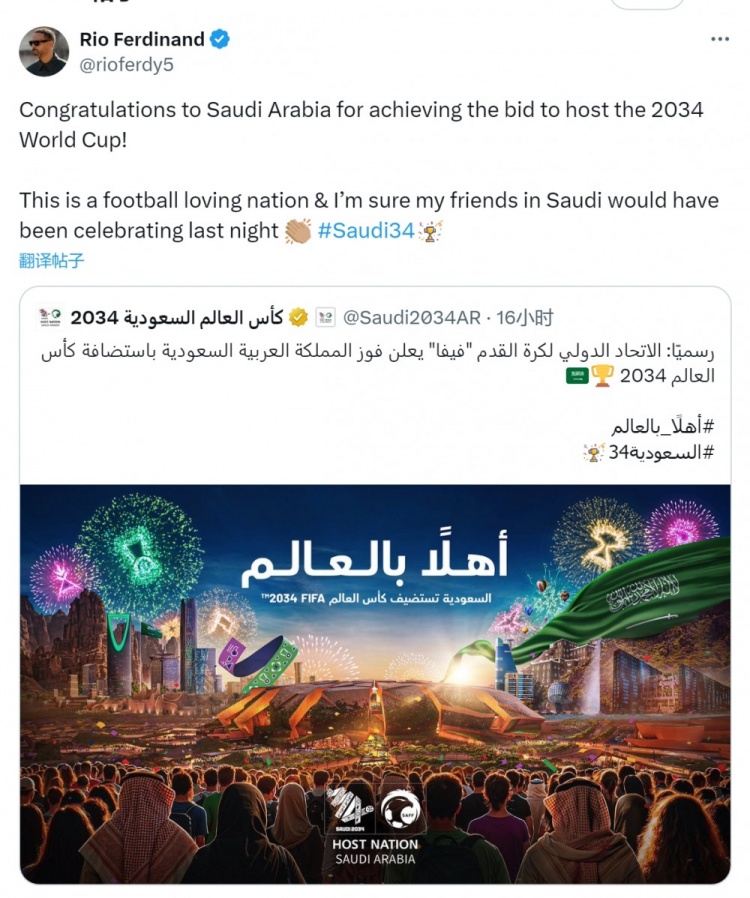Click trophy emoji after the #Saudi34 hashtag
Screen dimensions: 750x898
tap(431, 231)
